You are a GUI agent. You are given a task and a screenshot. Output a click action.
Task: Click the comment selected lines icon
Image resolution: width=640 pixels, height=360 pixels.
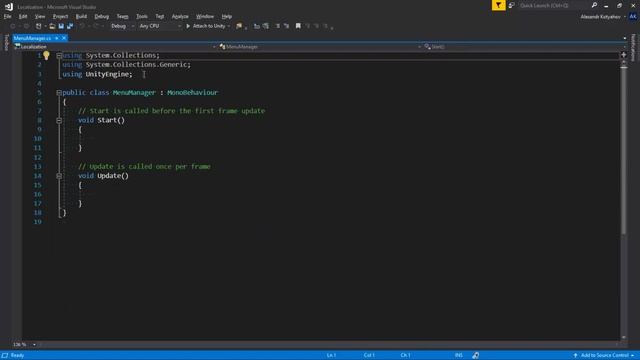[257, 26]
